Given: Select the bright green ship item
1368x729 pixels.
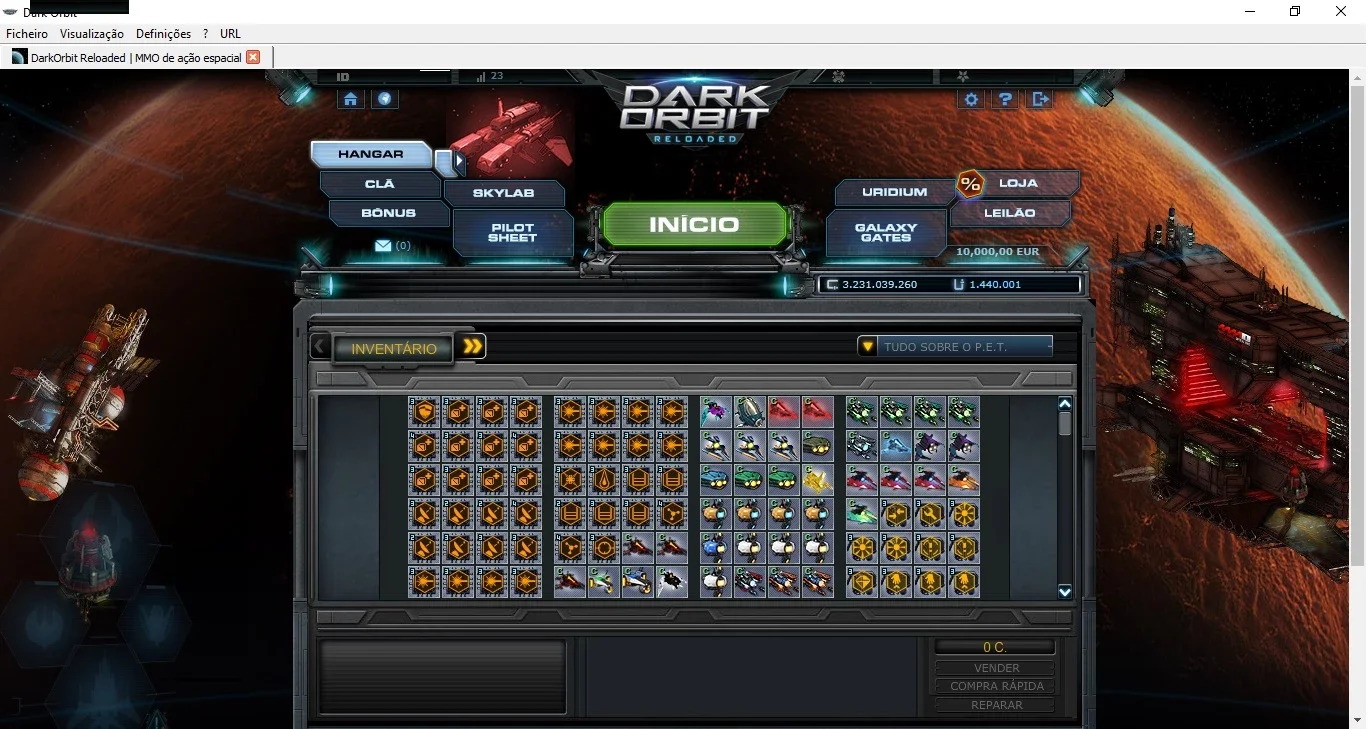Looking at the screenshot, I should tap(861, 514).
